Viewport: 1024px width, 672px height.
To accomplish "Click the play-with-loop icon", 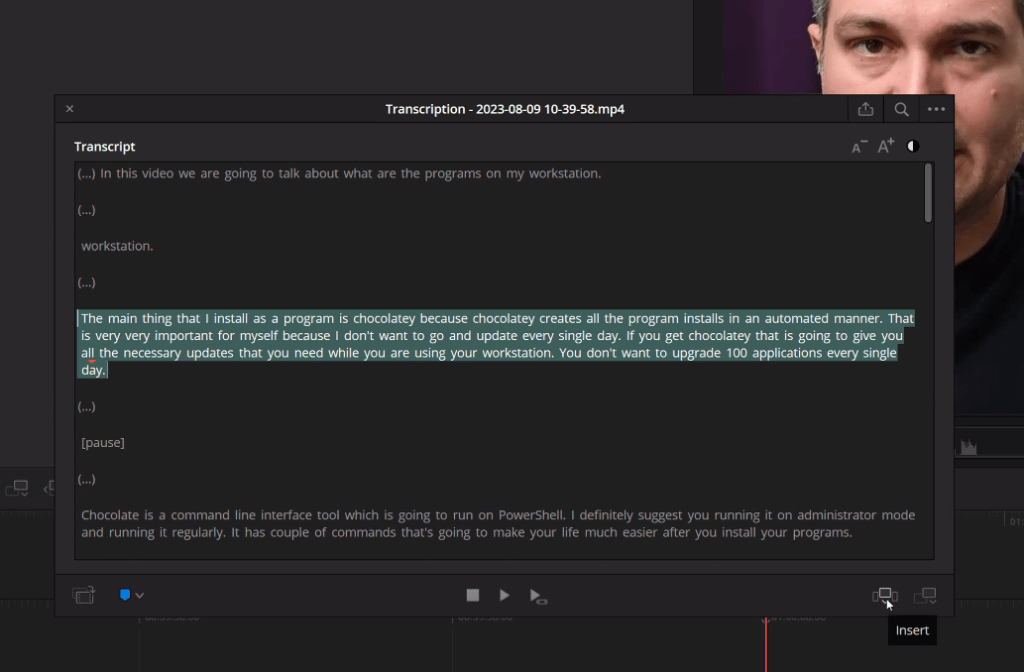I will click(538, 596).
